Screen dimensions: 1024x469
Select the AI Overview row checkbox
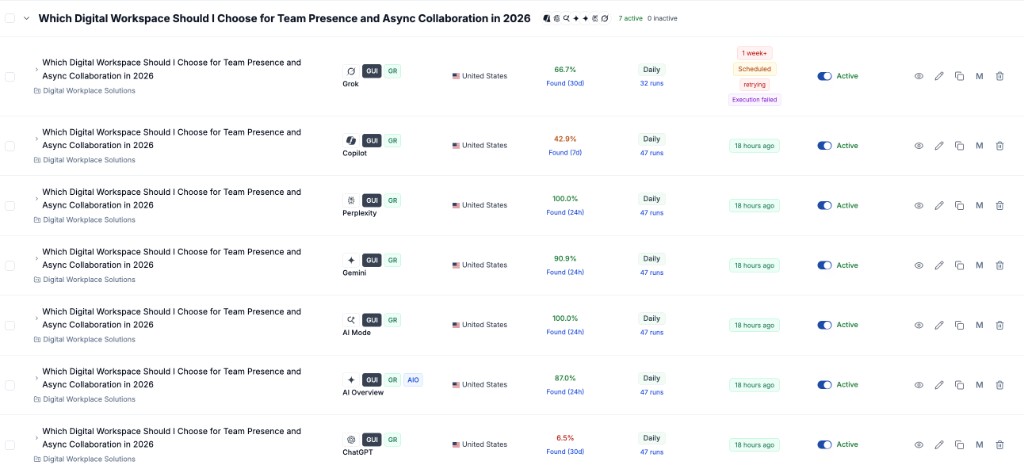(x=10, y=385)
